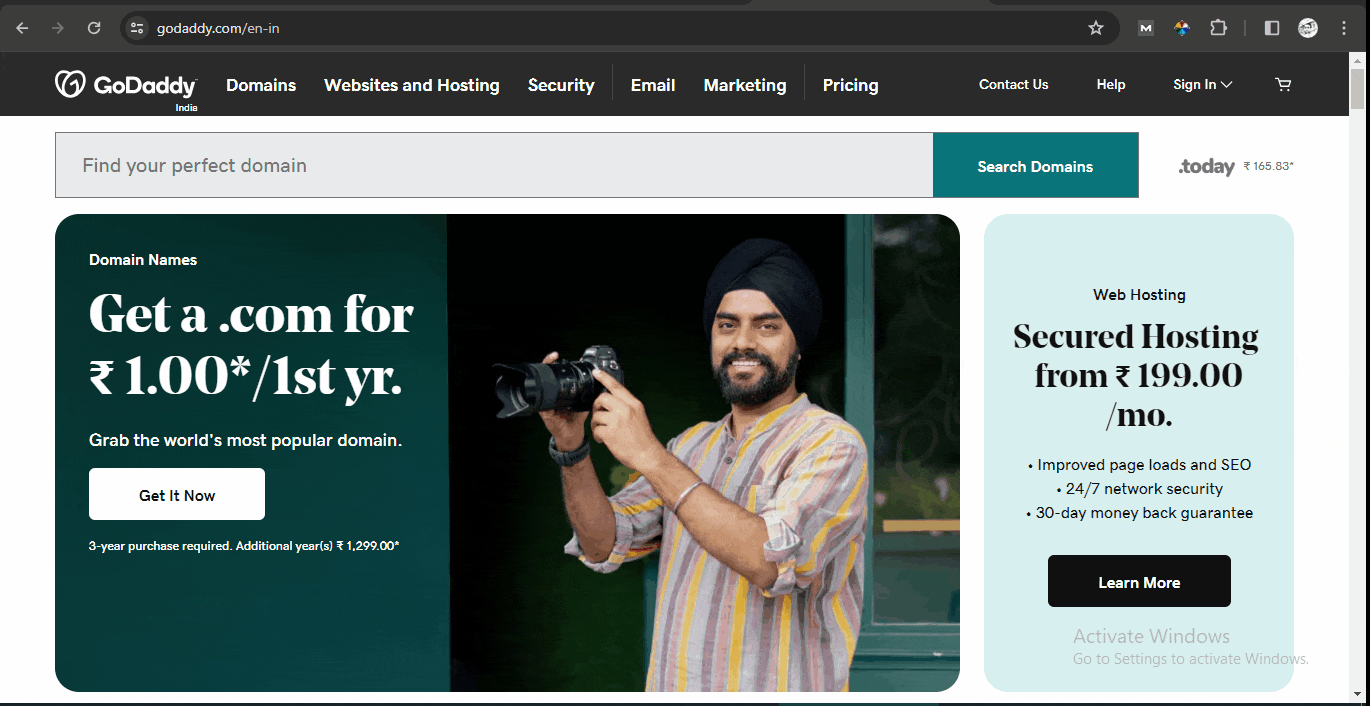Screen dimensions: 1370x706
Task: Reload the page using the refresh icon
Action: click(94, 27)
